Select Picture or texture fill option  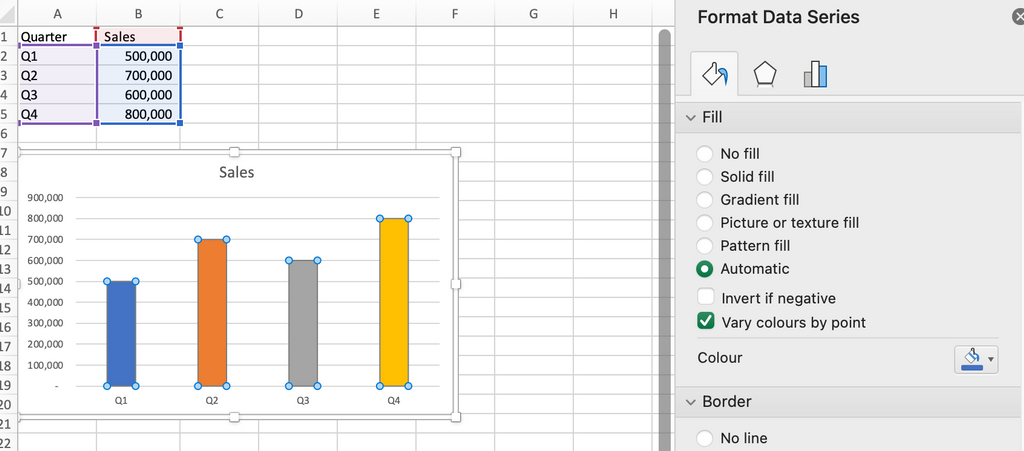tap(704, 223)
